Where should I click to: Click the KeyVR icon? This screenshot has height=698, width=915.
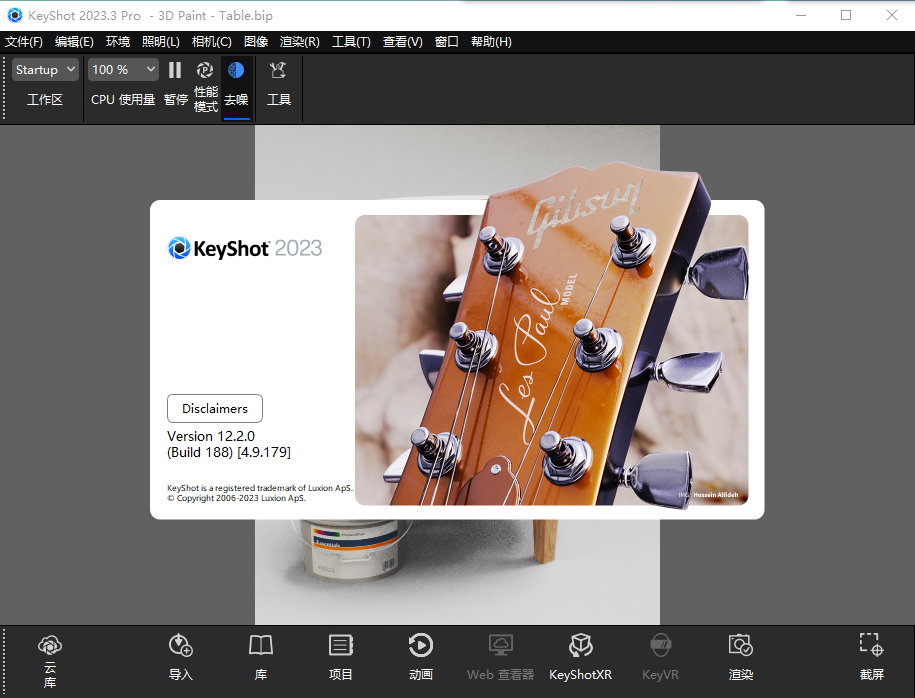[x=661, y=645]
